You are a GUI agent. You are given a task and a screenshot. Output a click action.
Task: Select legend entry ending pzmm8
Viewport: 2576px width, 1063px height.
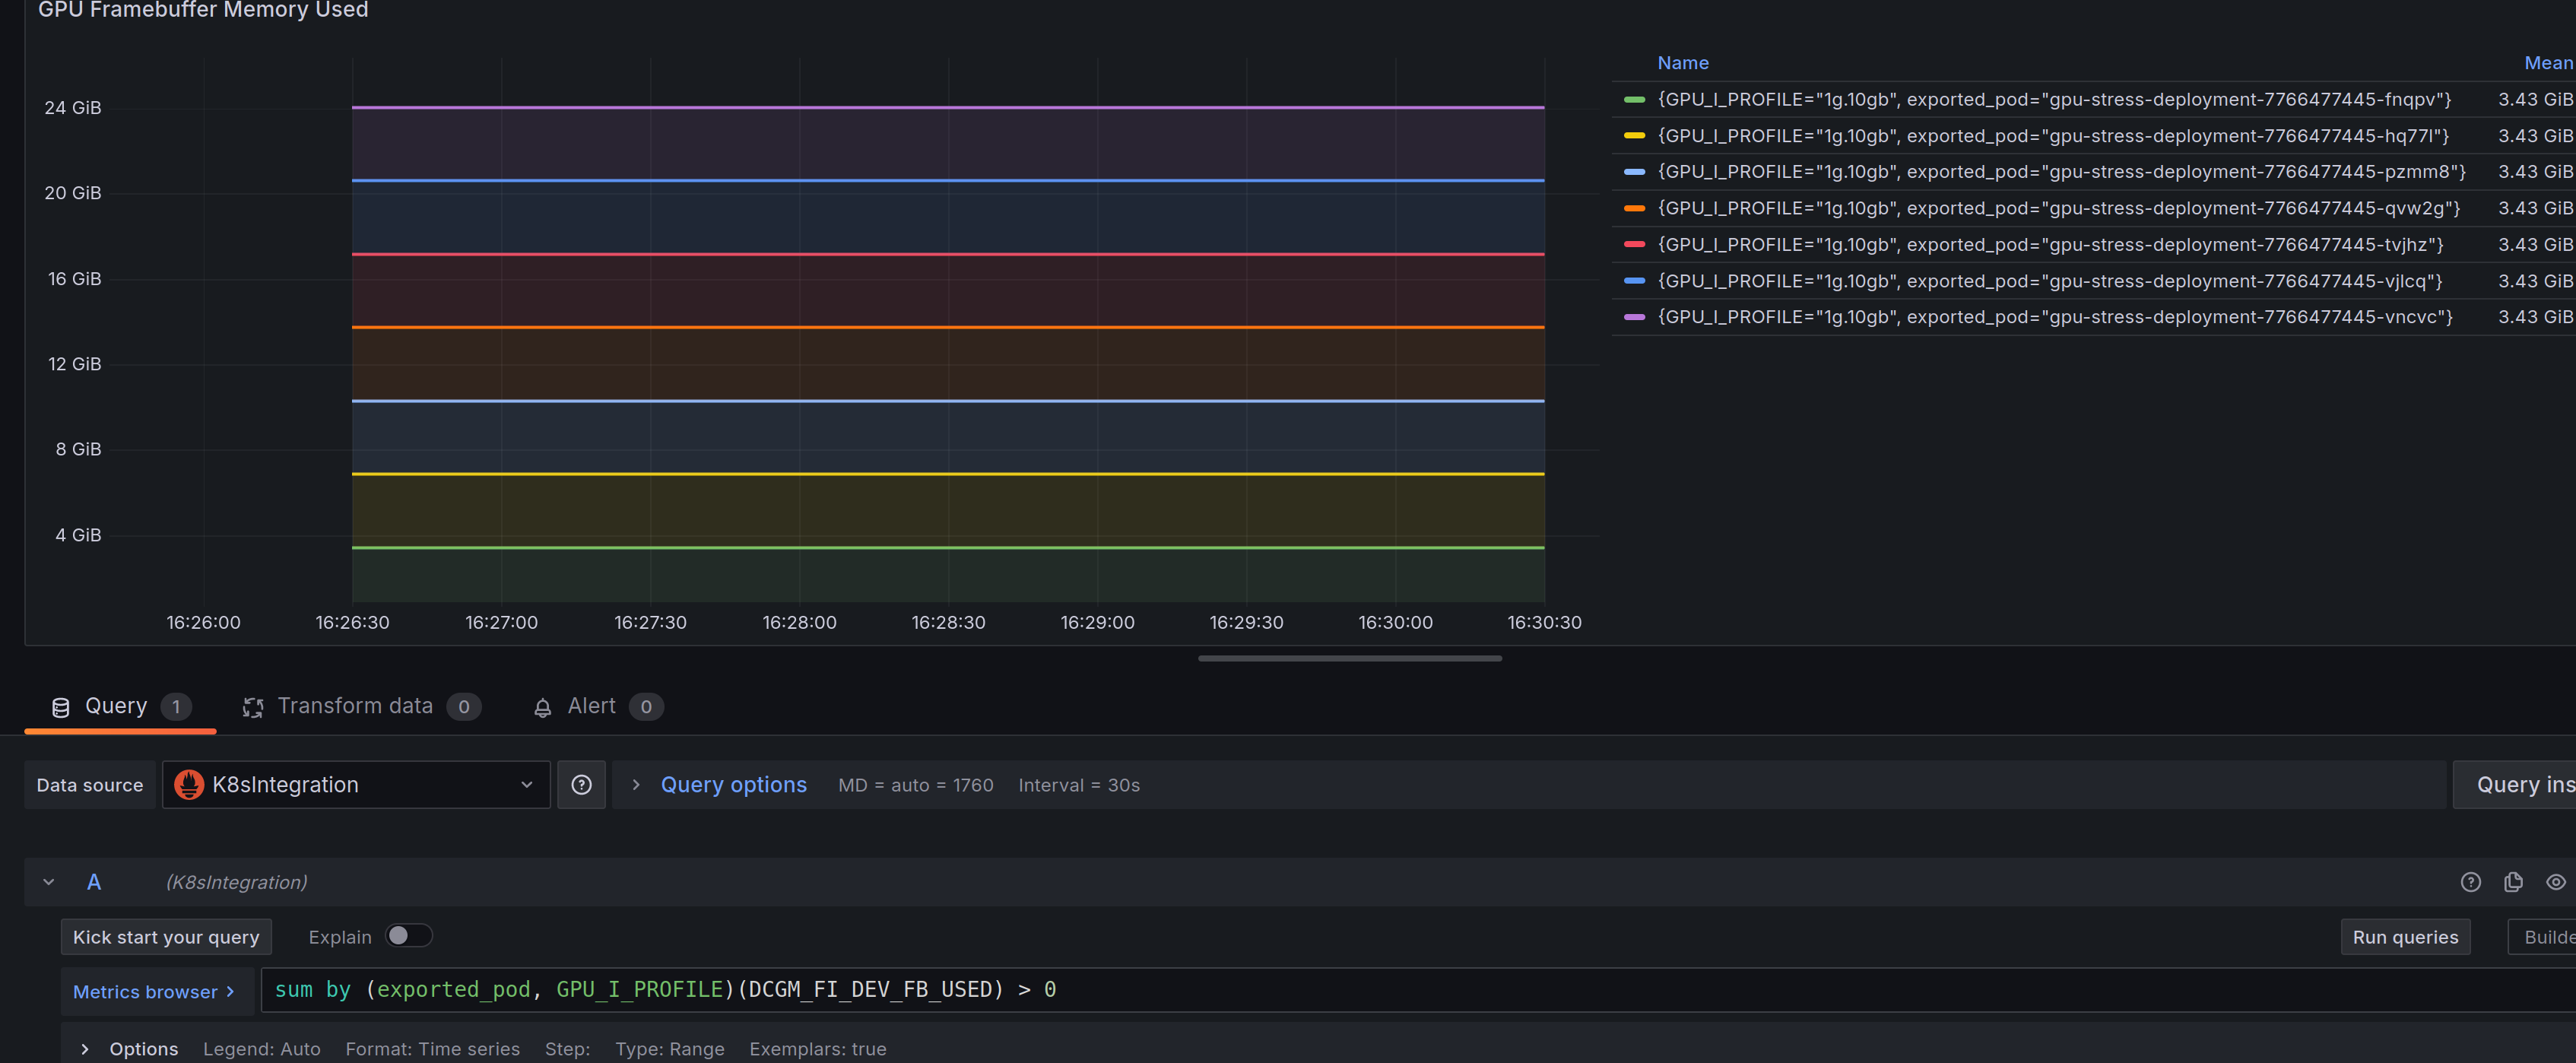[2062, 172]
